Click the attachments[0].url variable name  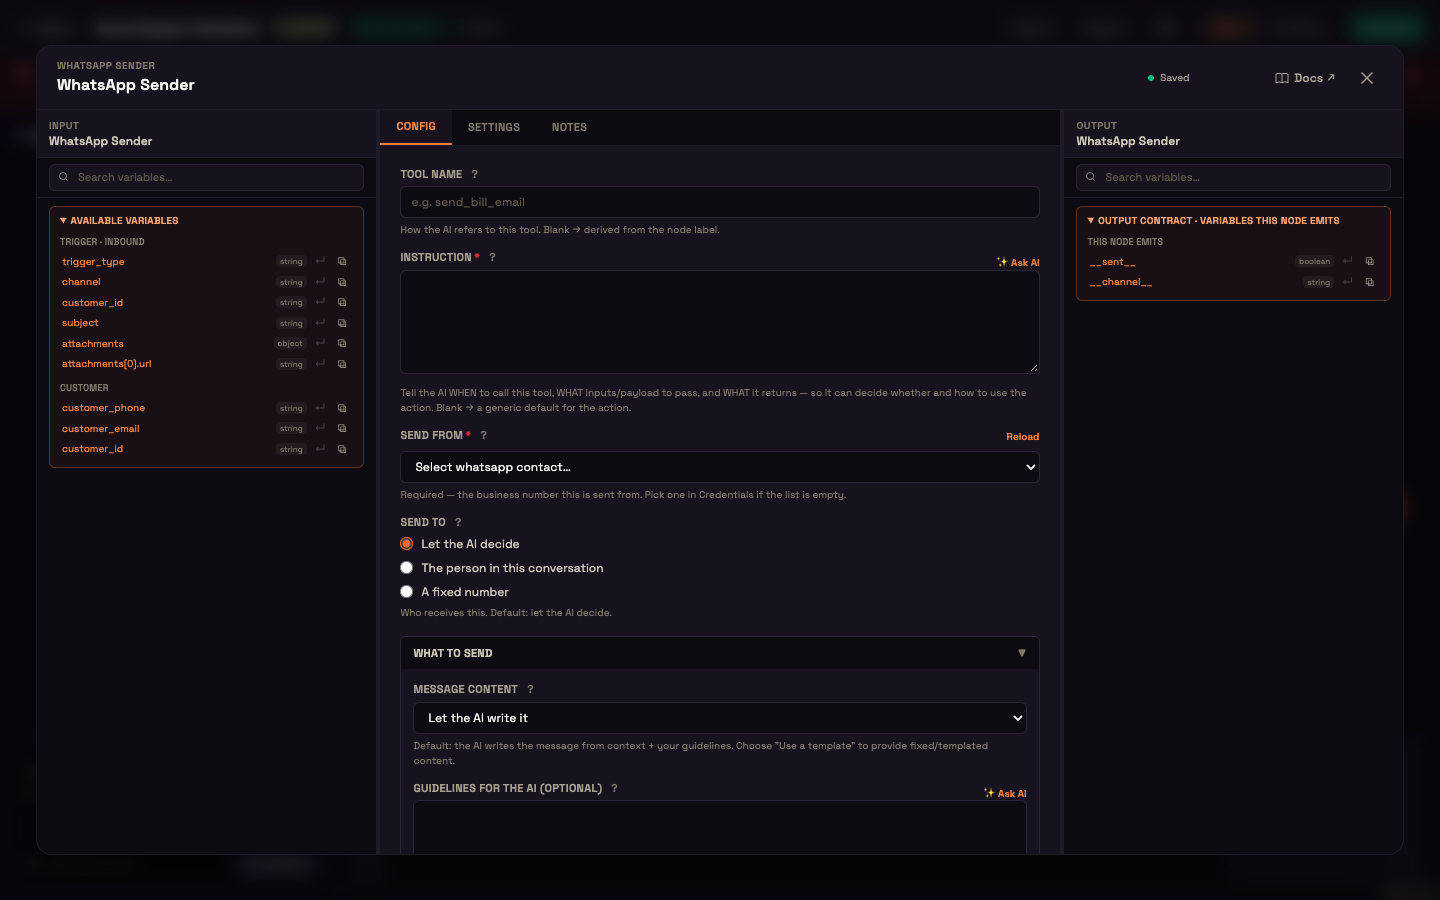pos(107,364)
